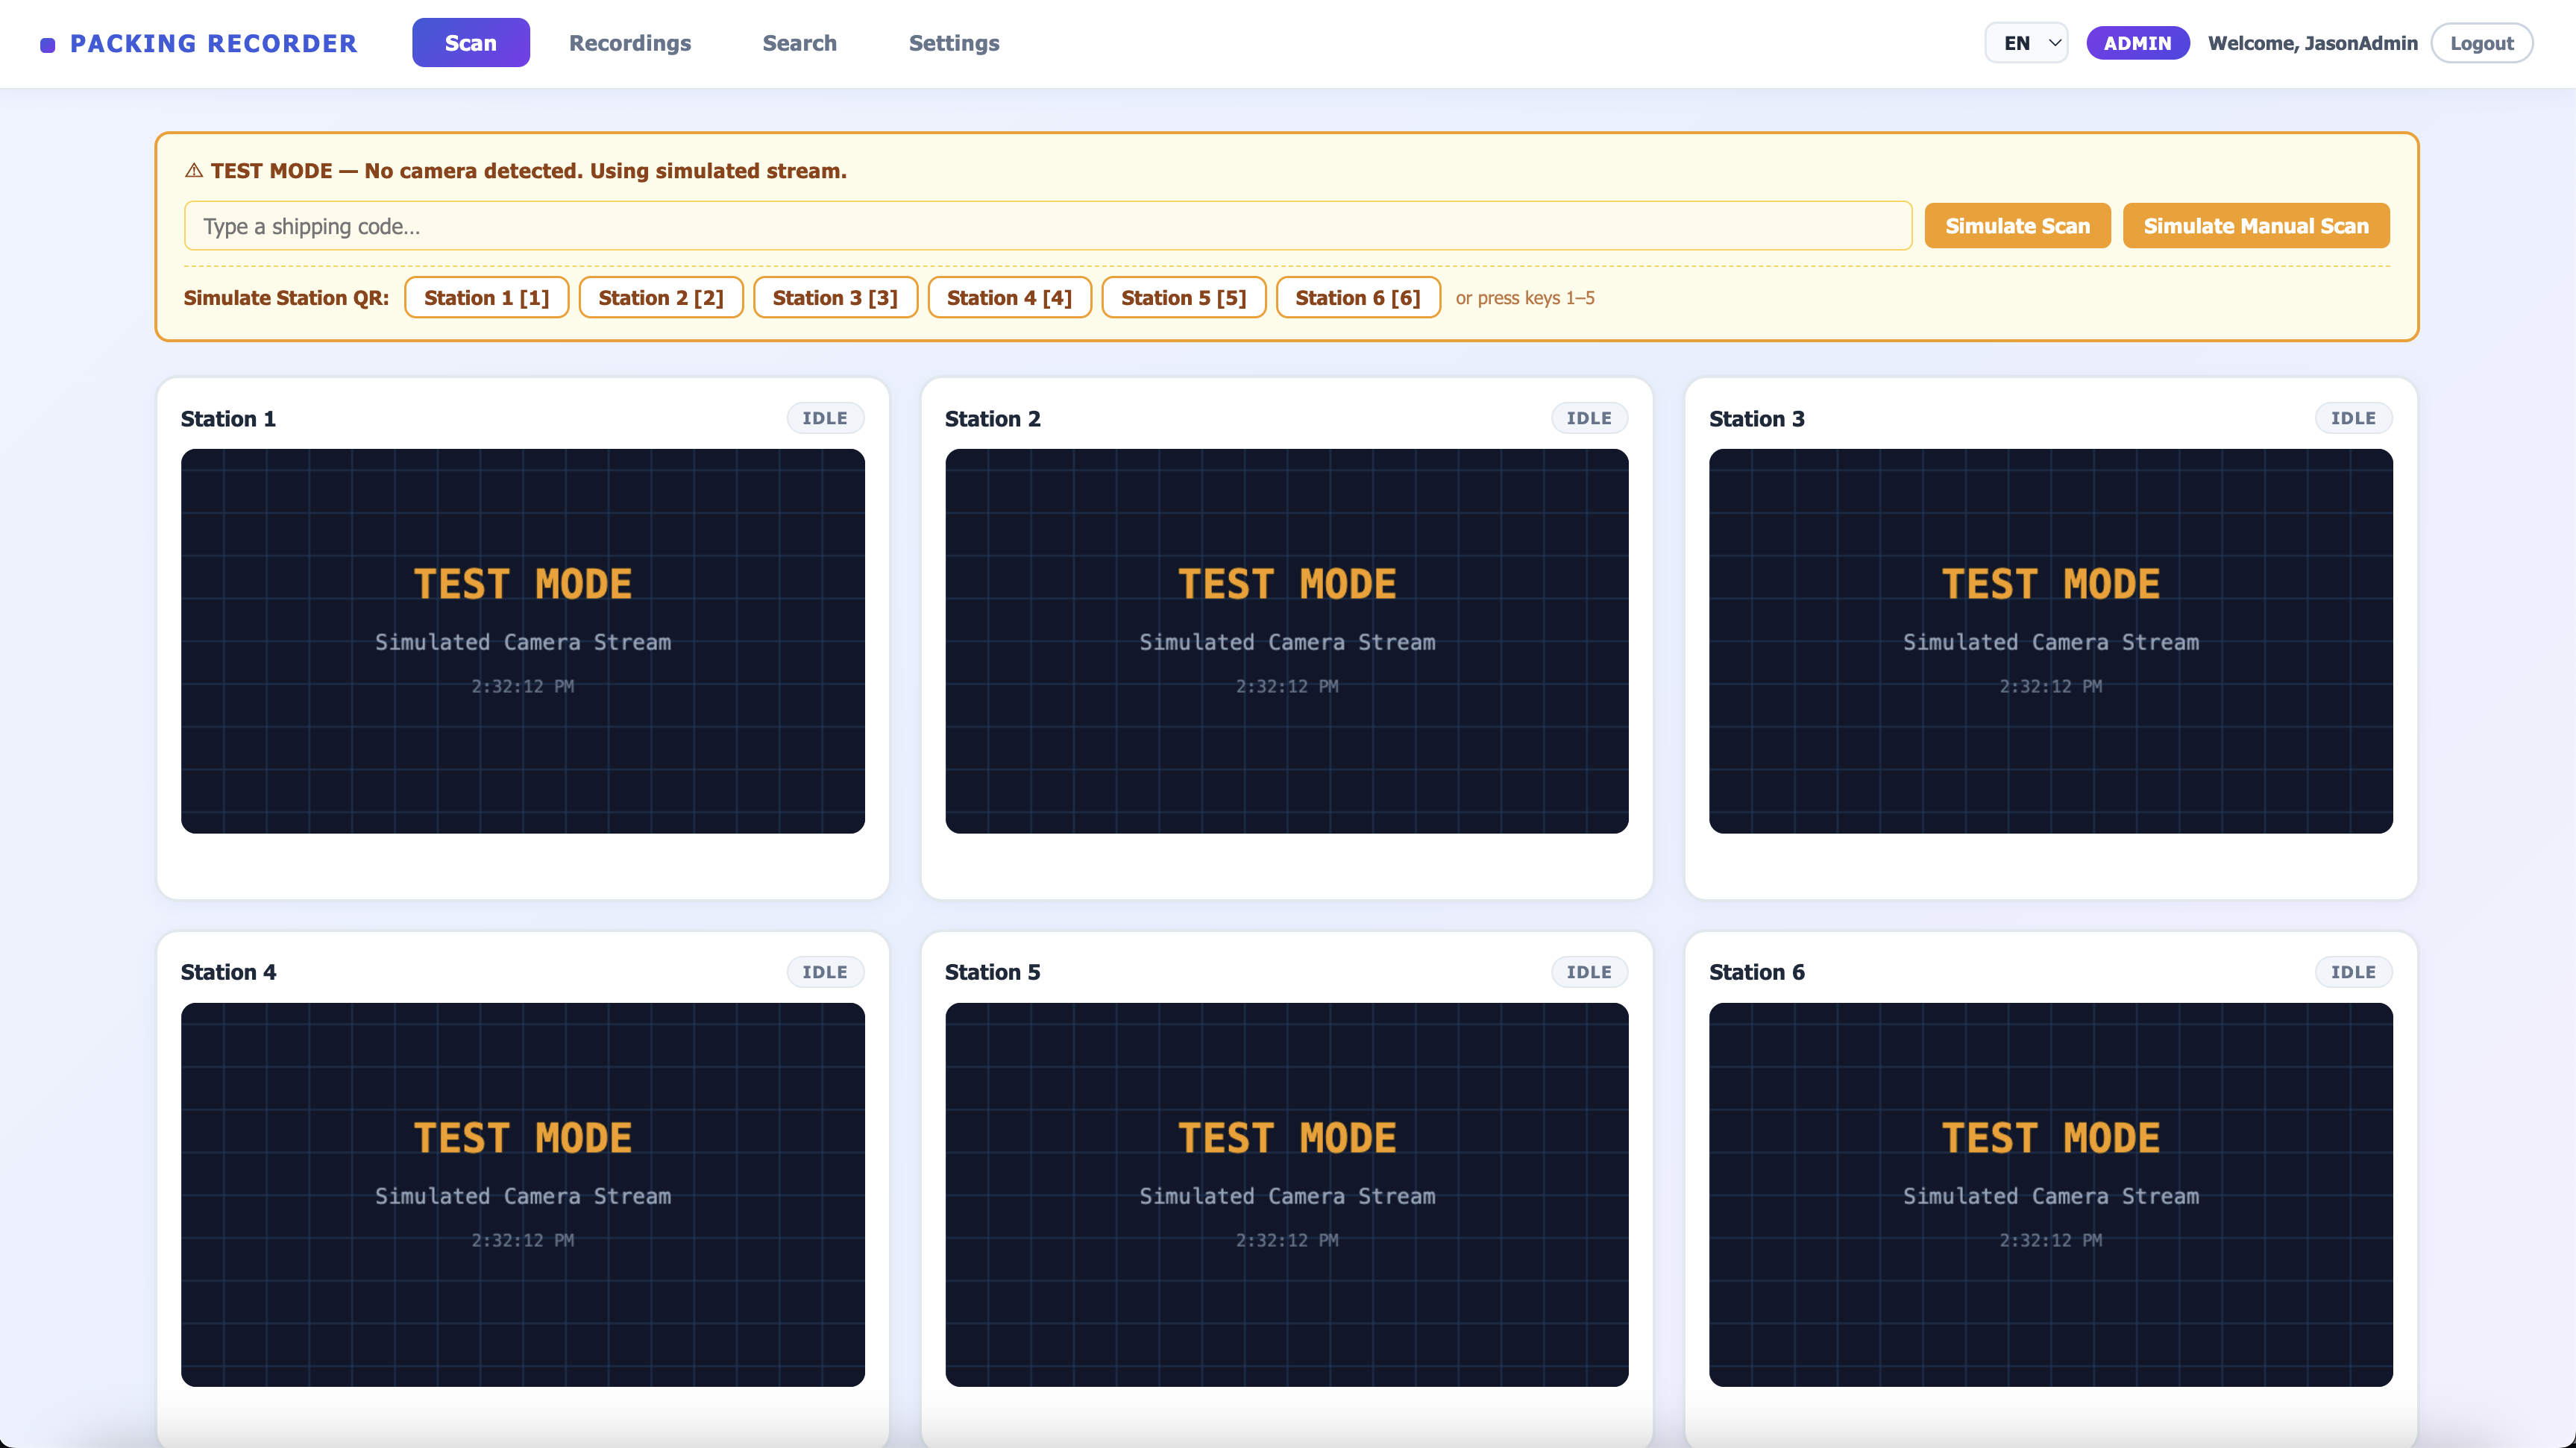This screenshot has width=2576, height=1448.
Task: Click the warning triangle icon in TEST MODE banner
Action: tap(194, 171)
